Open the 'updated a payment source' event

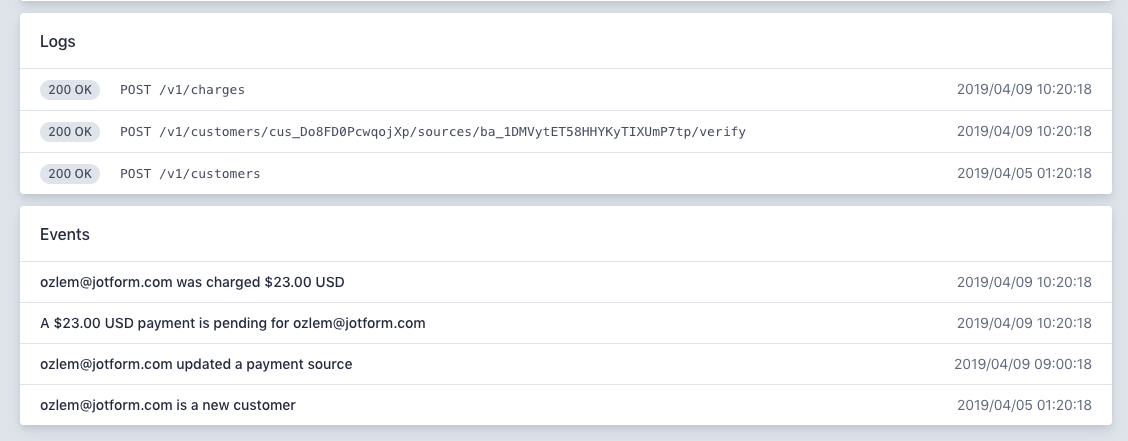[x=565, y=364]
